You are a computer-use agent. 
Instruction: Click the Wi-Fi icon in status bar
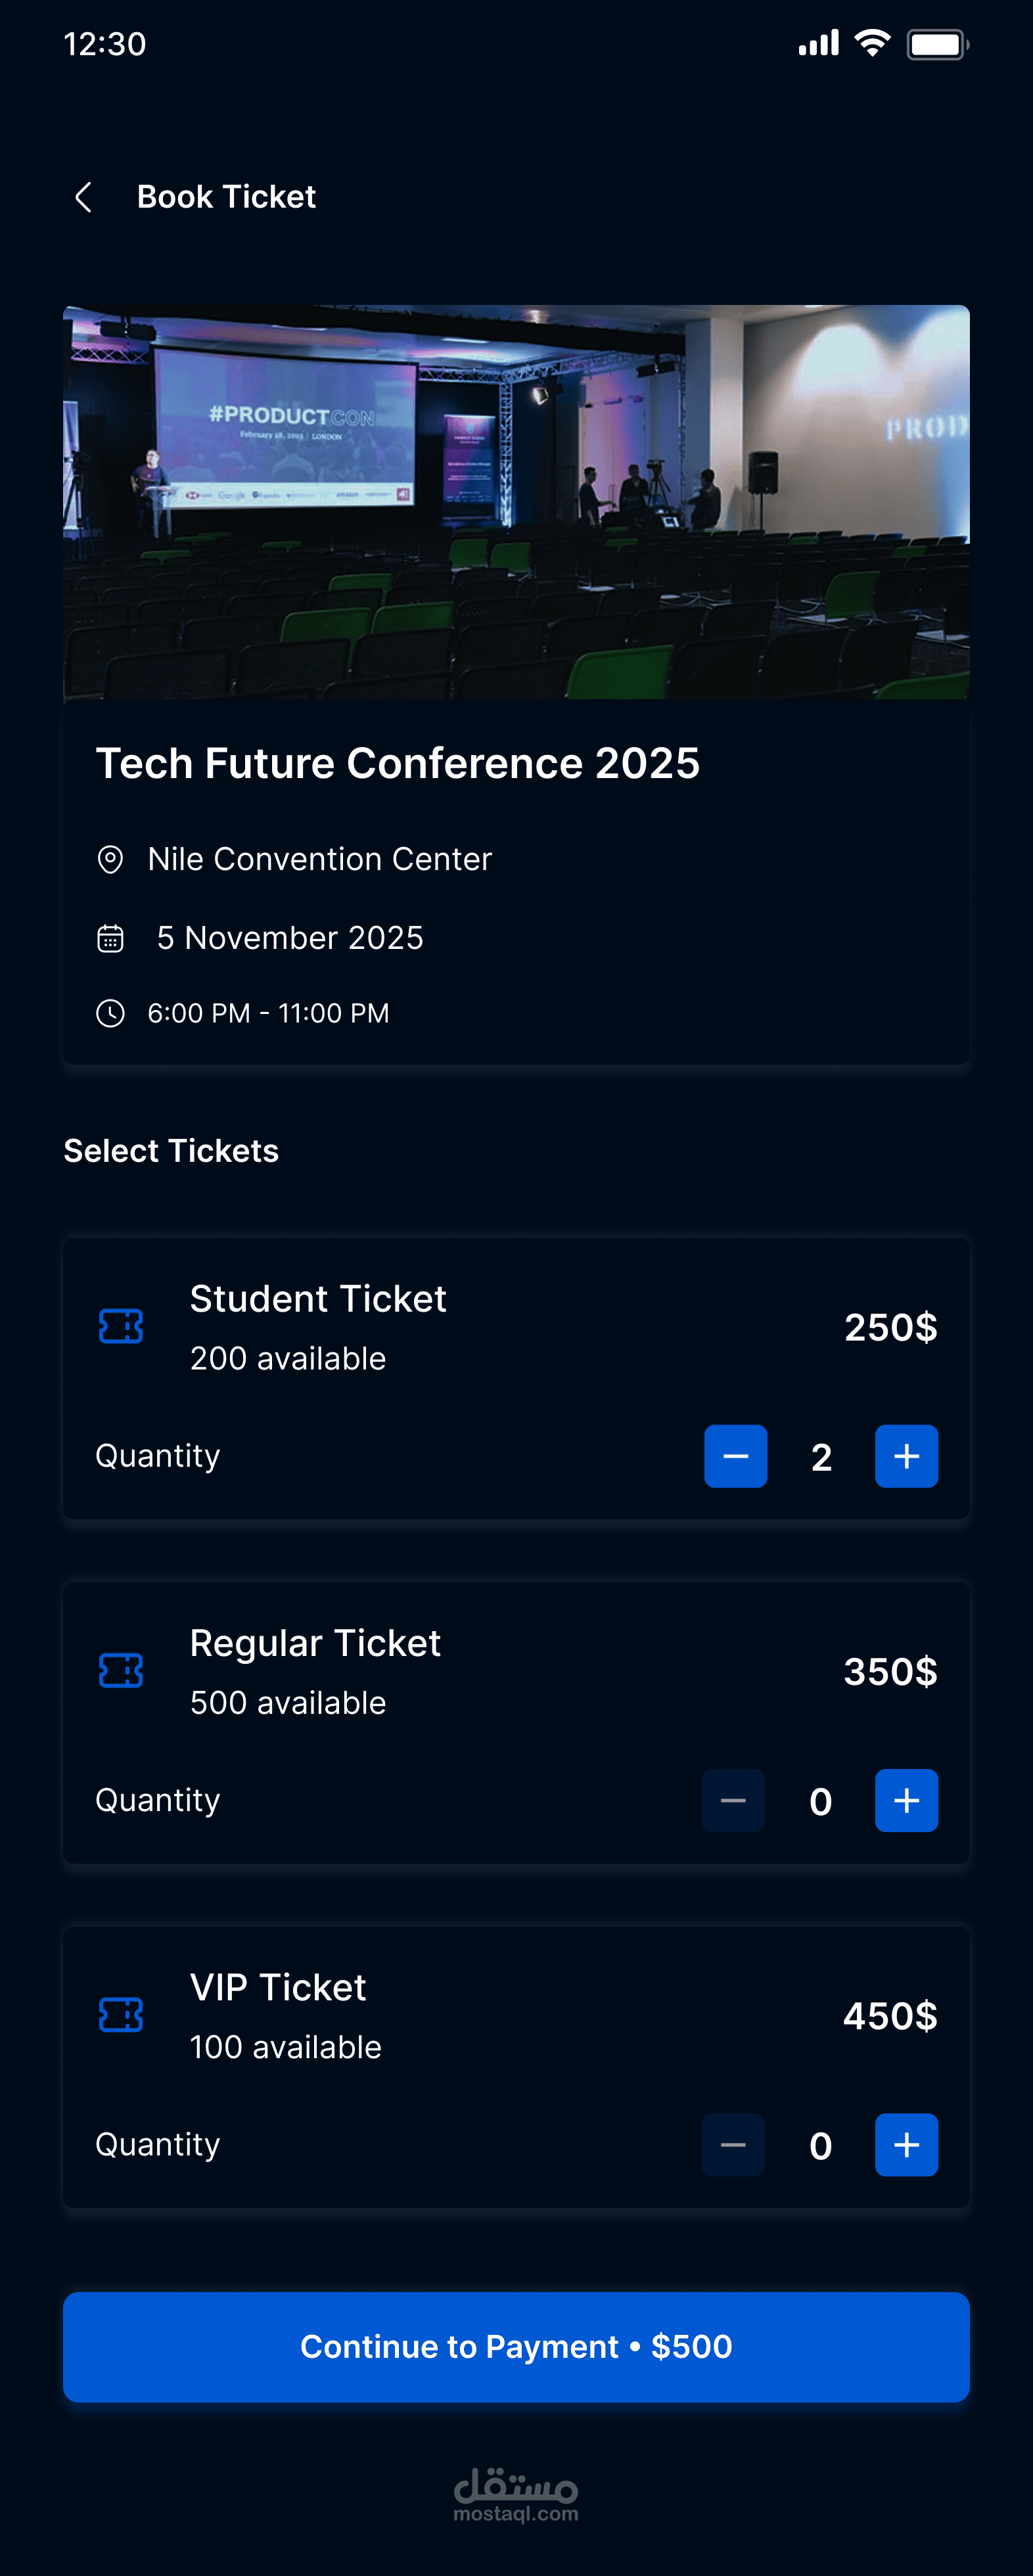coord(872,43)
